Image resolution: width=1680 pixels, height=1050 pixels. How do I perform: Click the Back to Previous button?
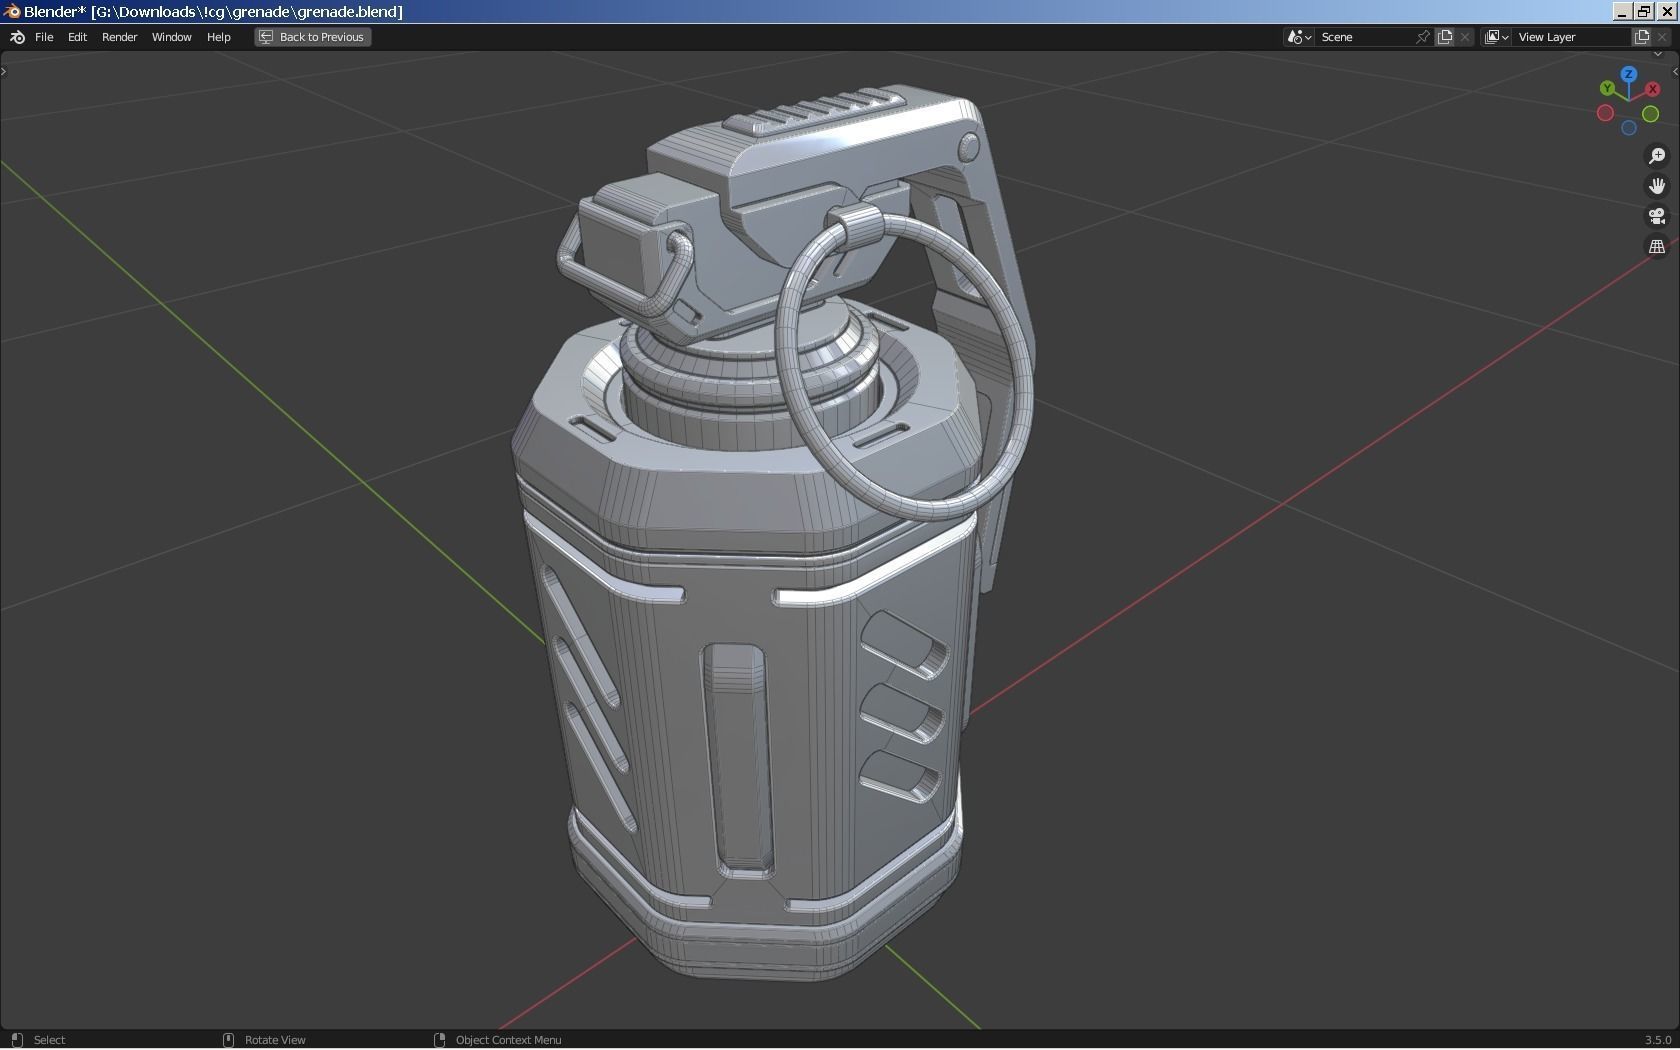[x=312, y=37]
